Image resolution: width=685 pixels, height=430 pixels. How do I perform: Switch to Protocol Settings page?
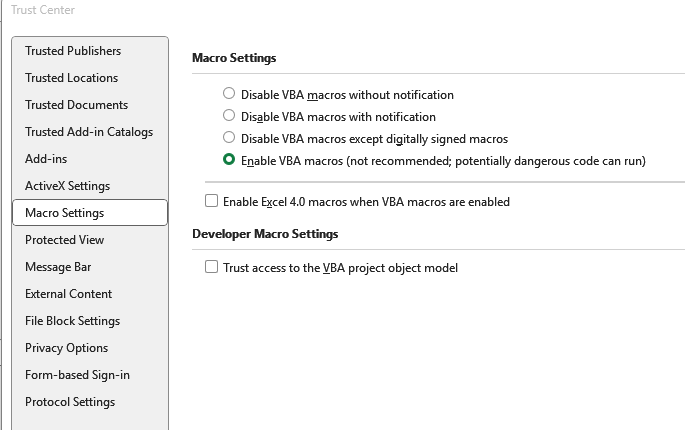pos(70,402)
